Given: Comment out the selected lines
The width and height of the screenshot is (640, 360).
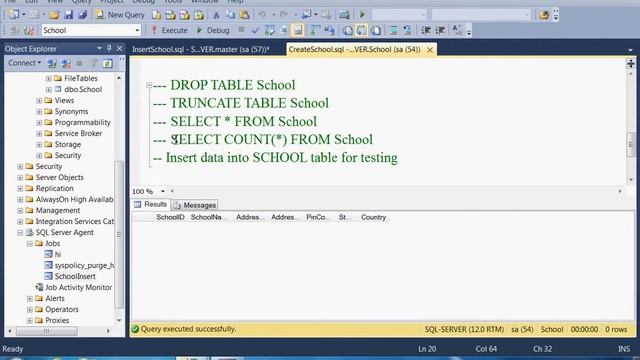Looking at the screenshot, I should point(393,31).
